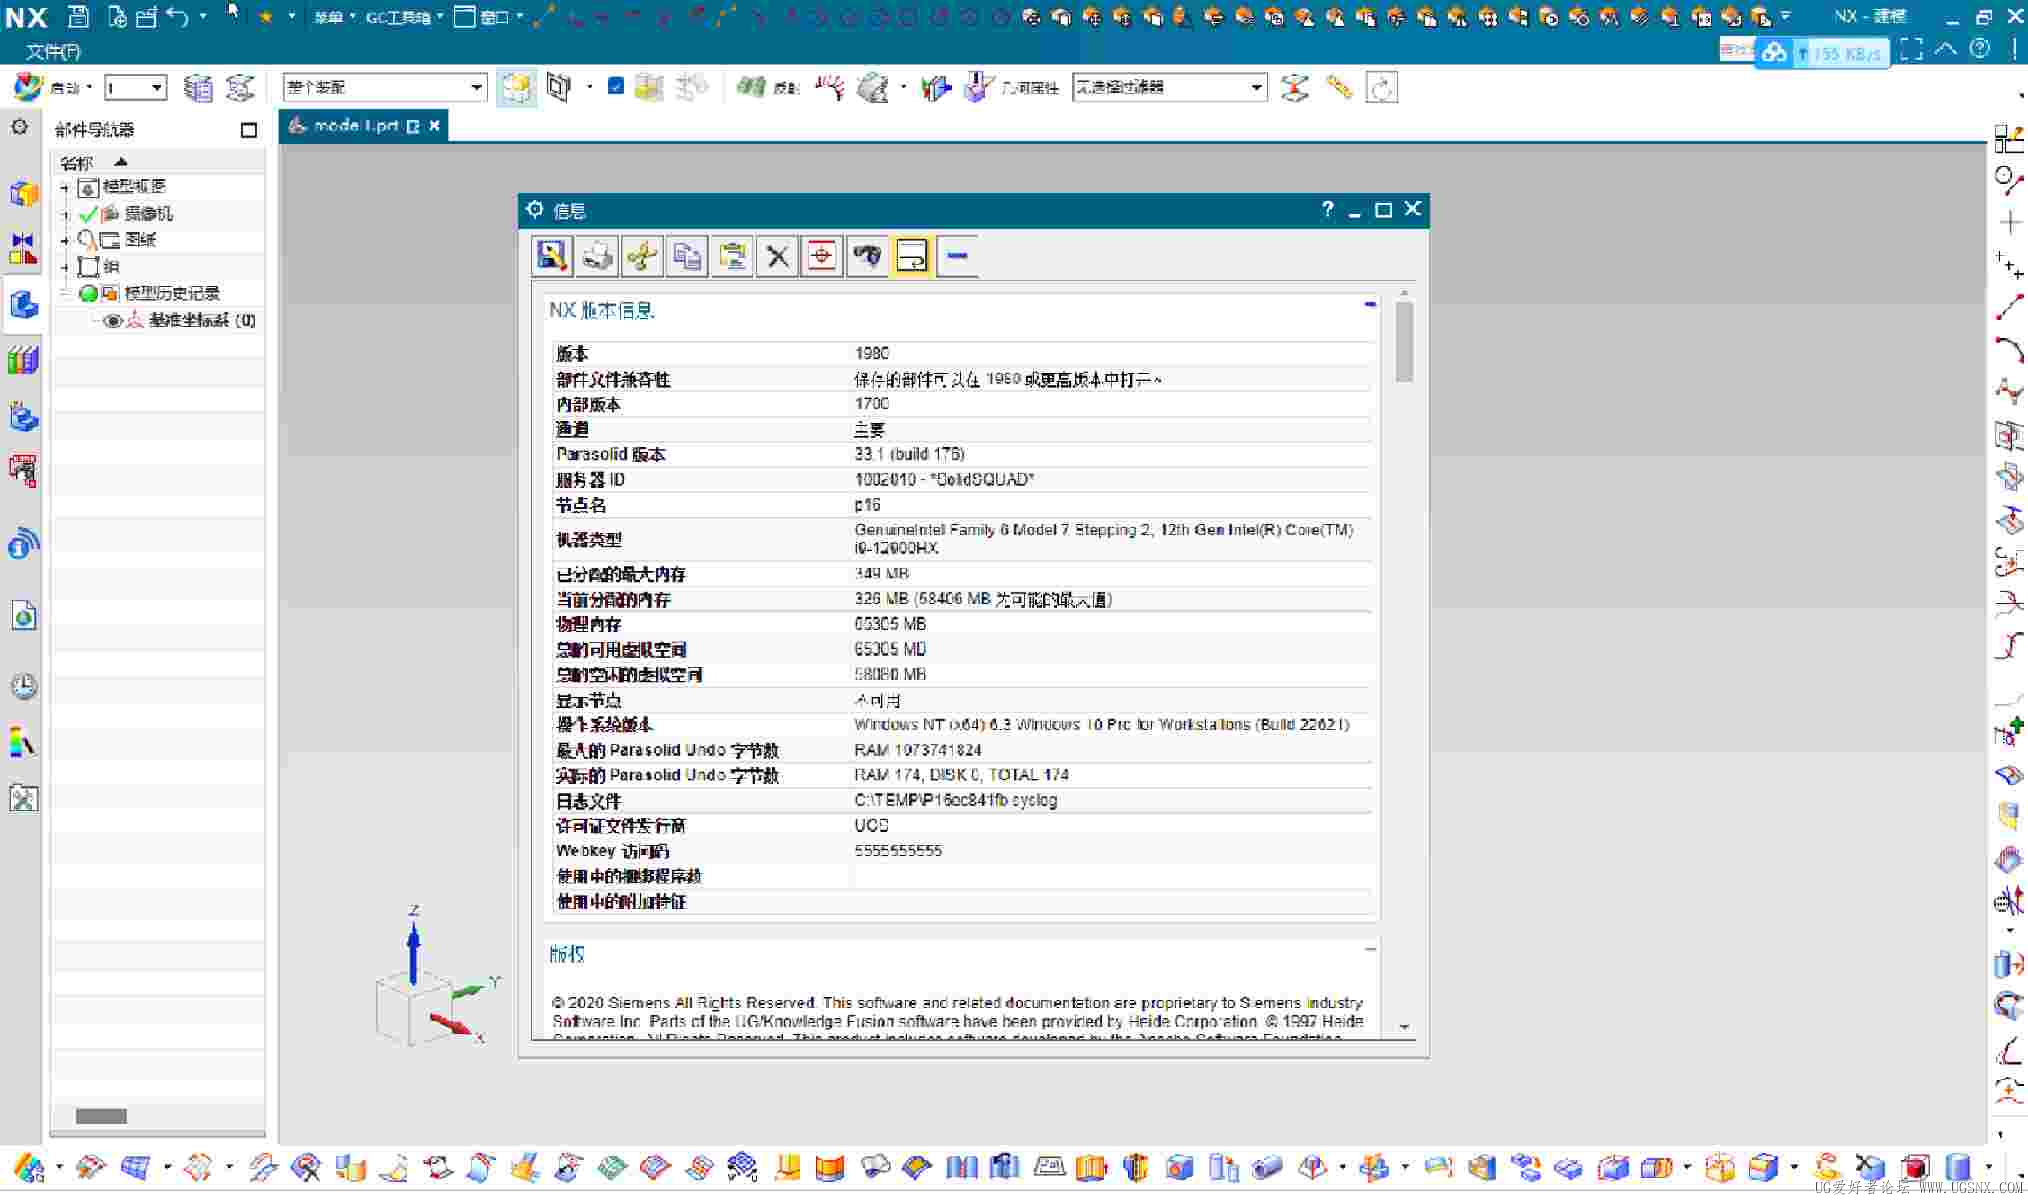Viewport: 2028px width, 1200px height.
Task: Toggle the blue checkbox in the top toolbar
Action: 616,87
